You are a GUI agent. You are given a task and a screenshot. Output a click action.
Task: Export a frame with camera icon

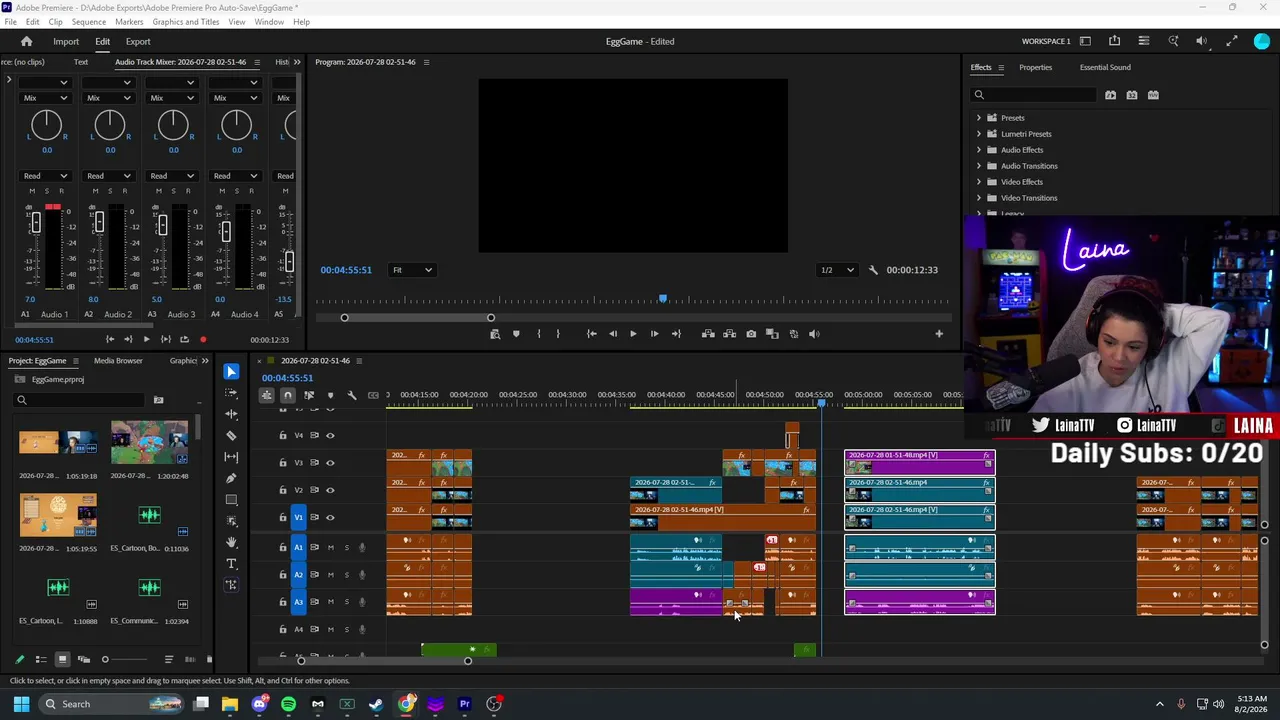pyautogui.click(x=751, y=334)
